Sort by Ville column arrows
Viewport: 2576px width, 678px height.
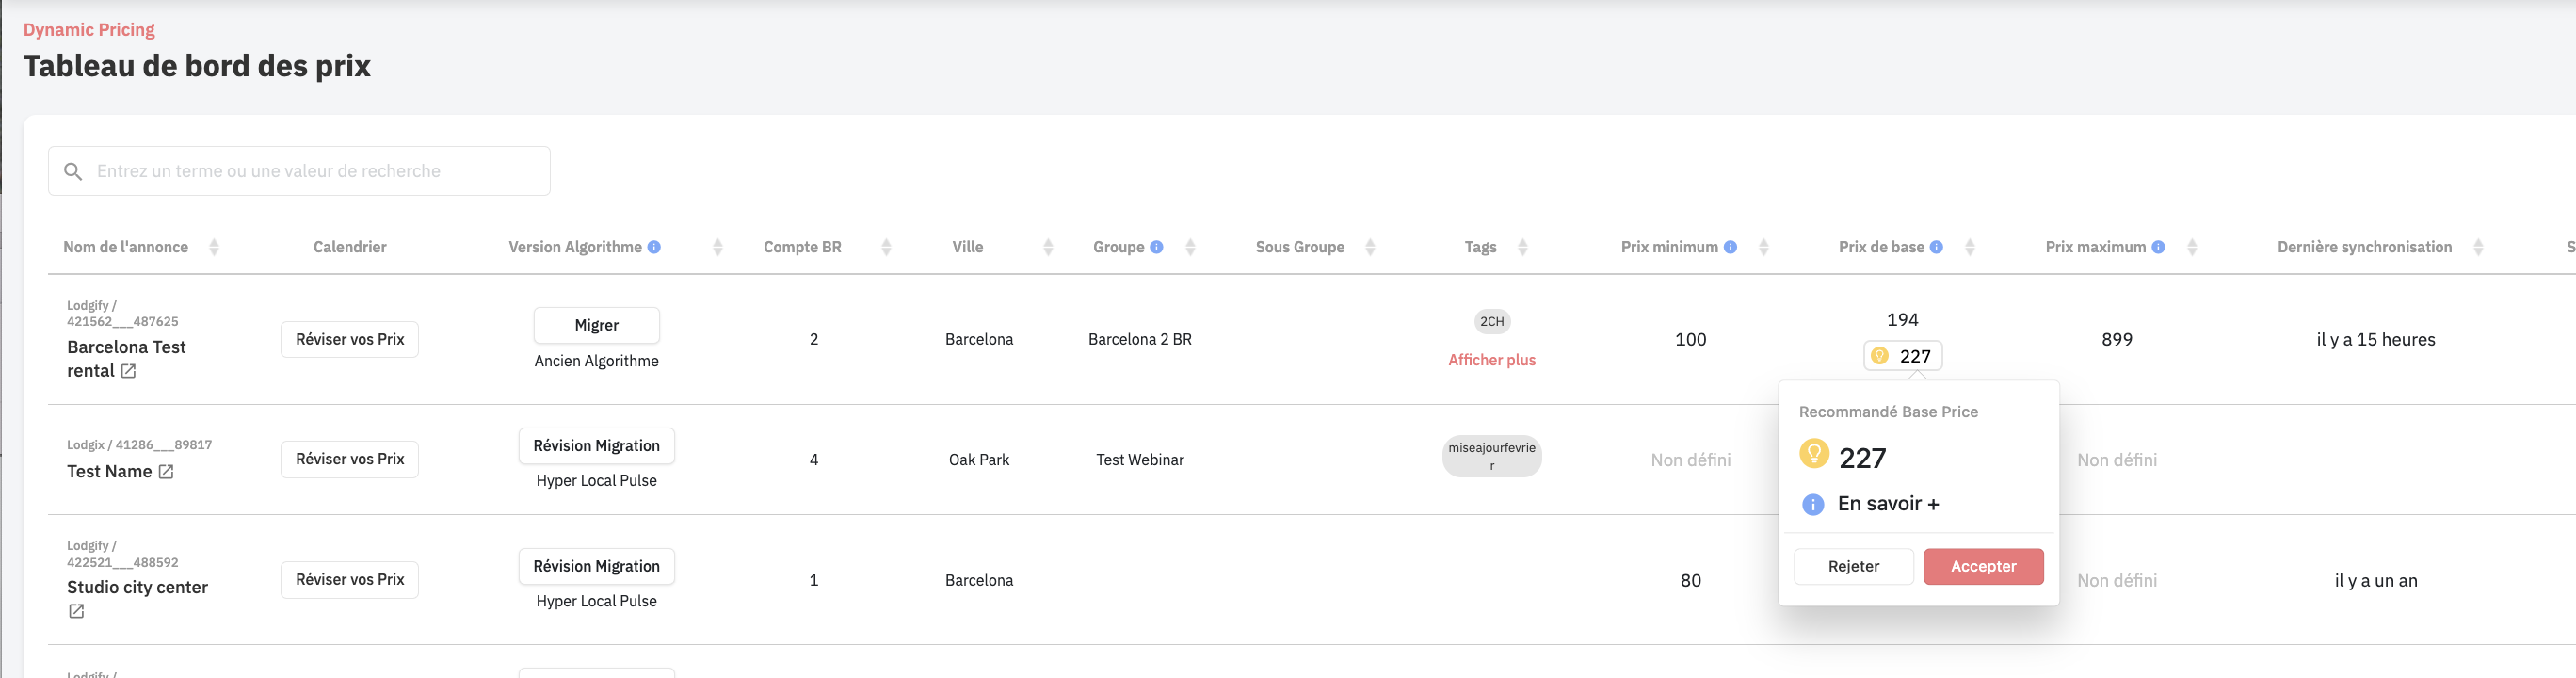click(1048, 247)
